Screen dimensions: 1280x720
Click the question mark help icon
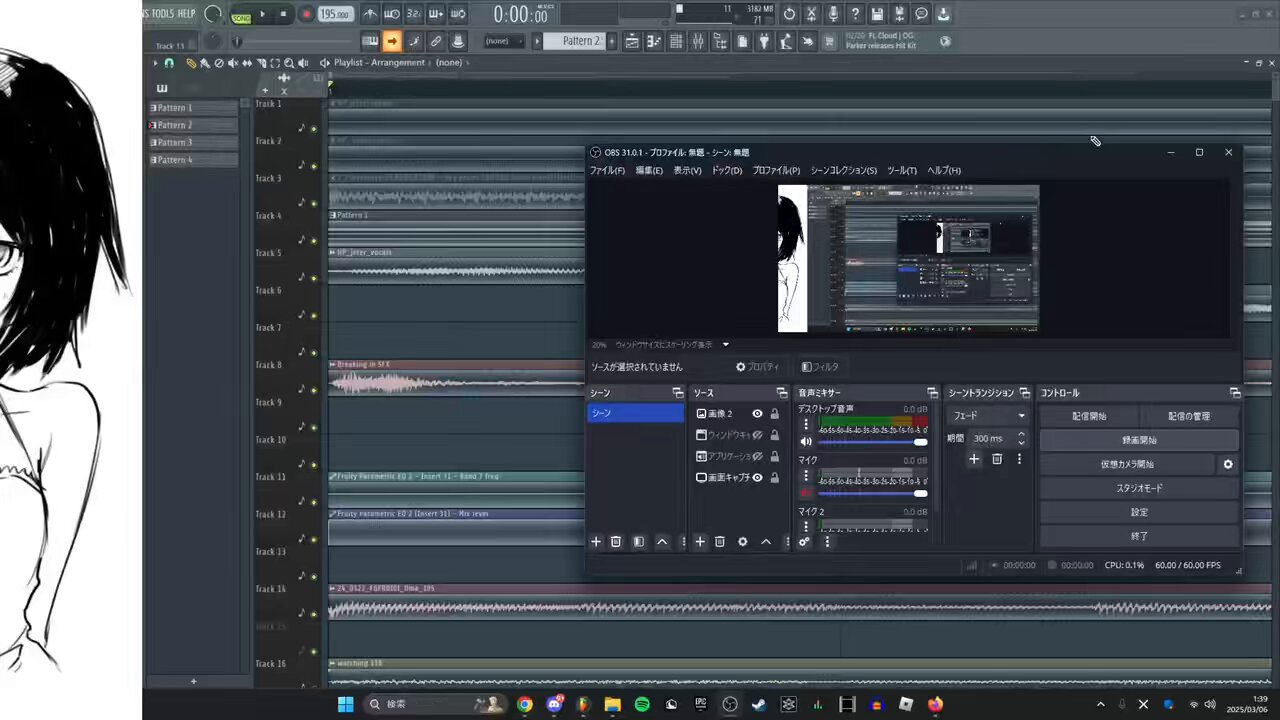[x=855, y=14]
